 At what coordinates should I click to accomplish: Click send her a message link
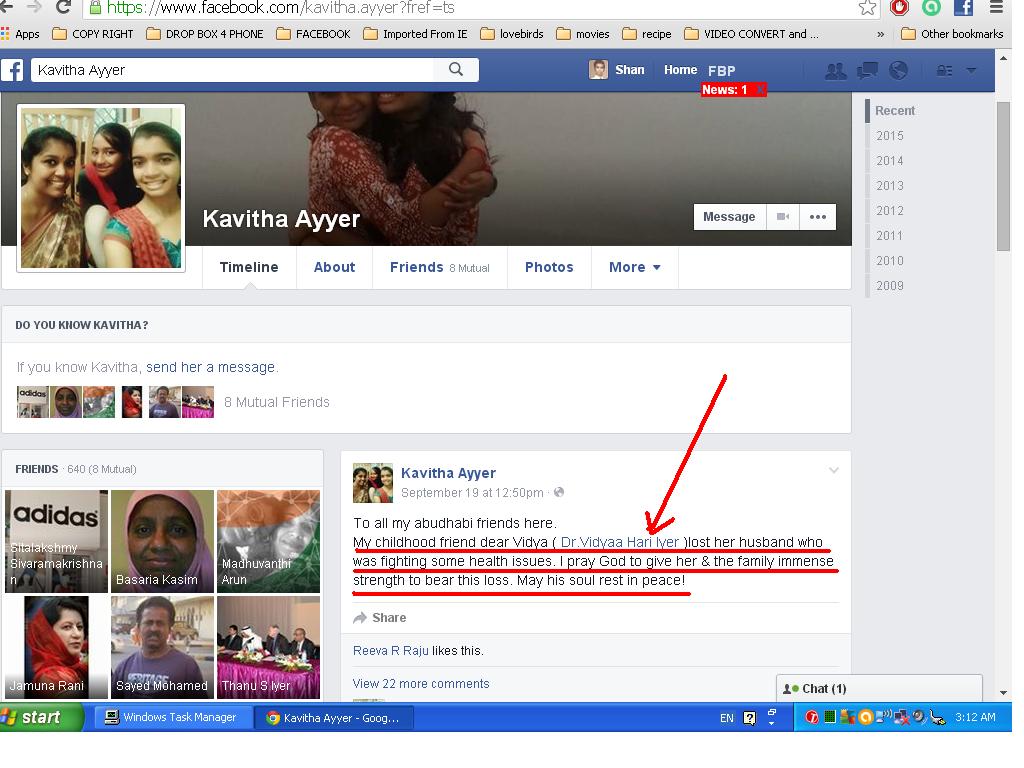tap(210, 367)
